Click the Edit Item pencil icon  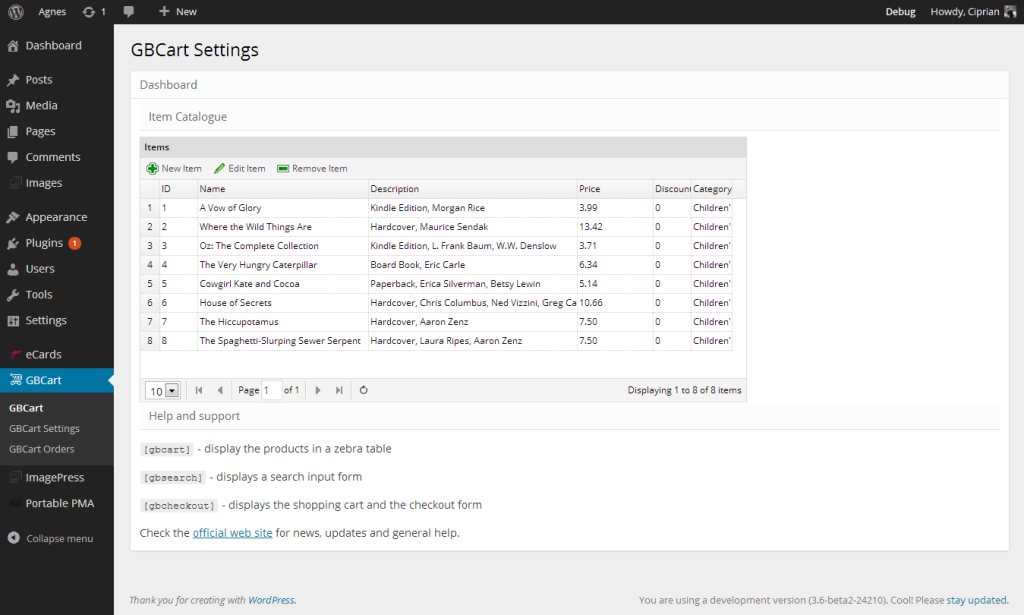tap(219, 168)
